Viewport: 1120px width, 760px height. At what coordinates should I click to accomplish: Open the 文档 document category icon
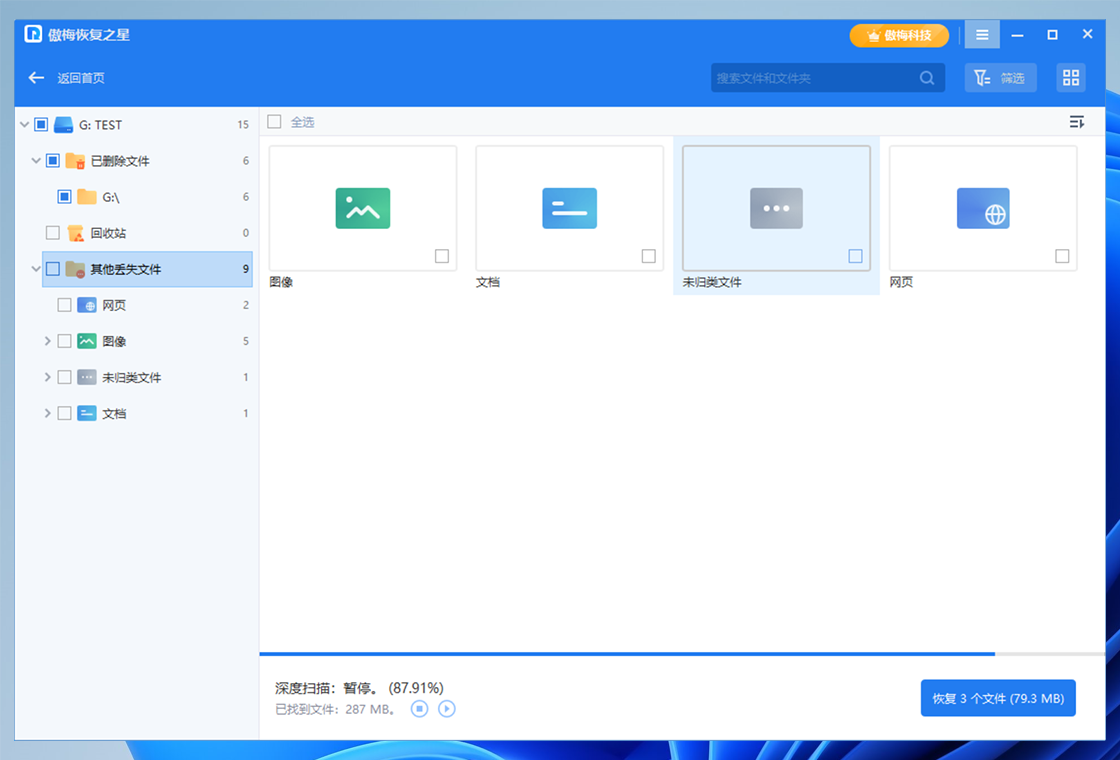click(569, 208)
